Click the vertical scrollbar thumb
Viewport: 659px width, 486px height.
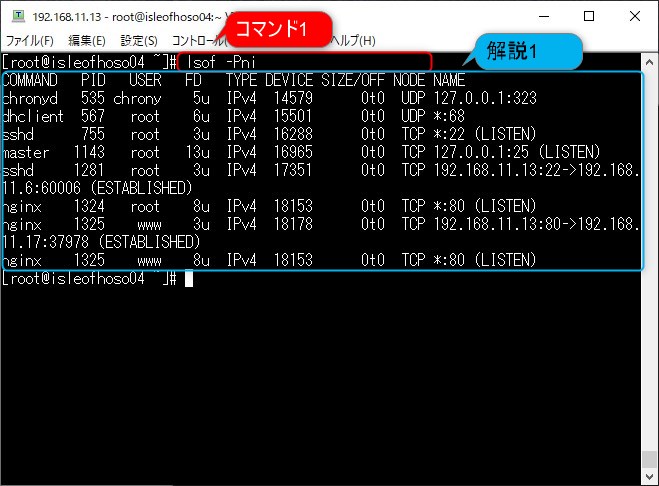649,460
